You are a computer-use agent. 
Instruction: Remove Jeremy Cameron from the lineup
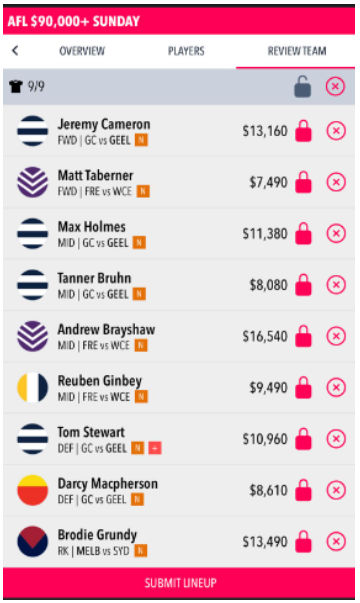[x=336, y=131]
